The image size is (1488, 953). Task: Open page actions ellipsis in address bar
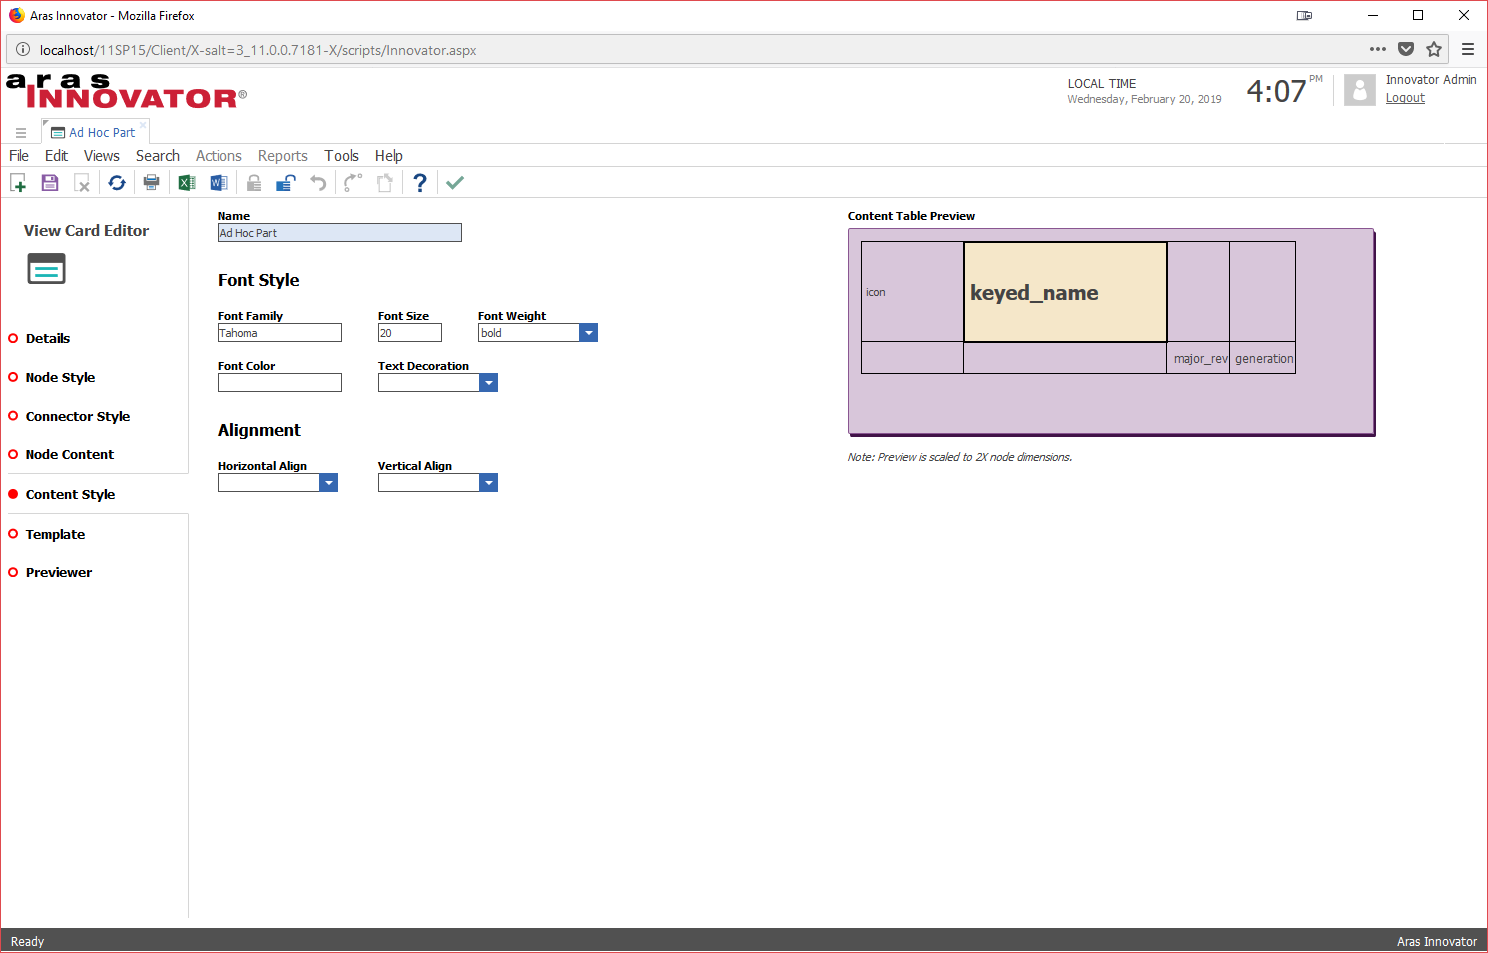[x=1378, y=49]
